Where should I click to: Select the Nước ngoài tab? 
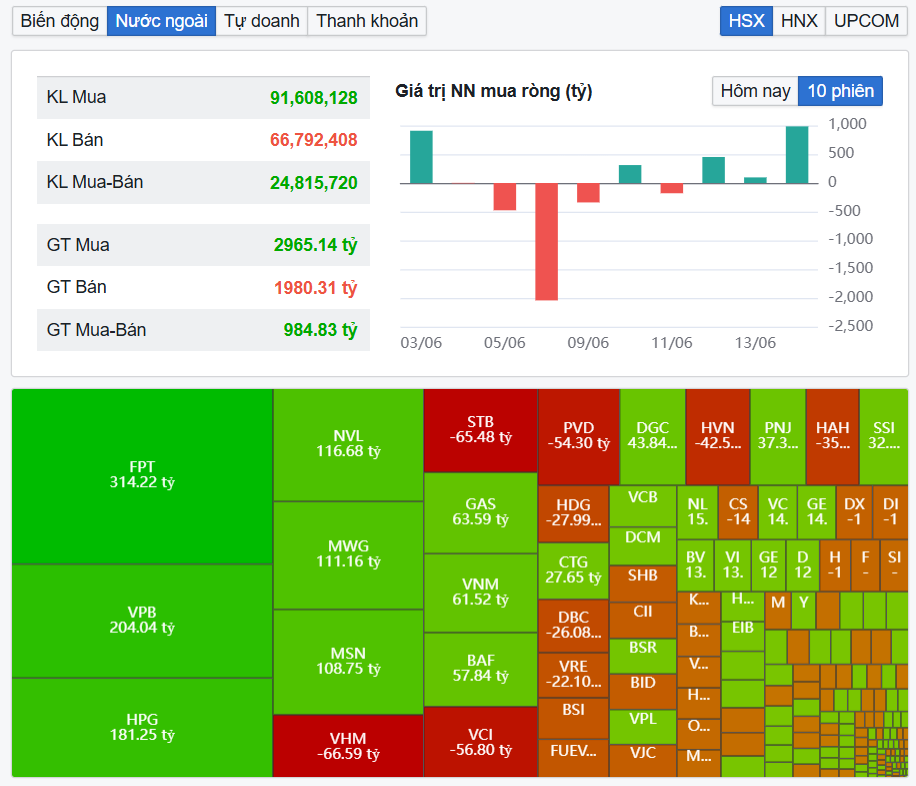click(x=161, y=21)
